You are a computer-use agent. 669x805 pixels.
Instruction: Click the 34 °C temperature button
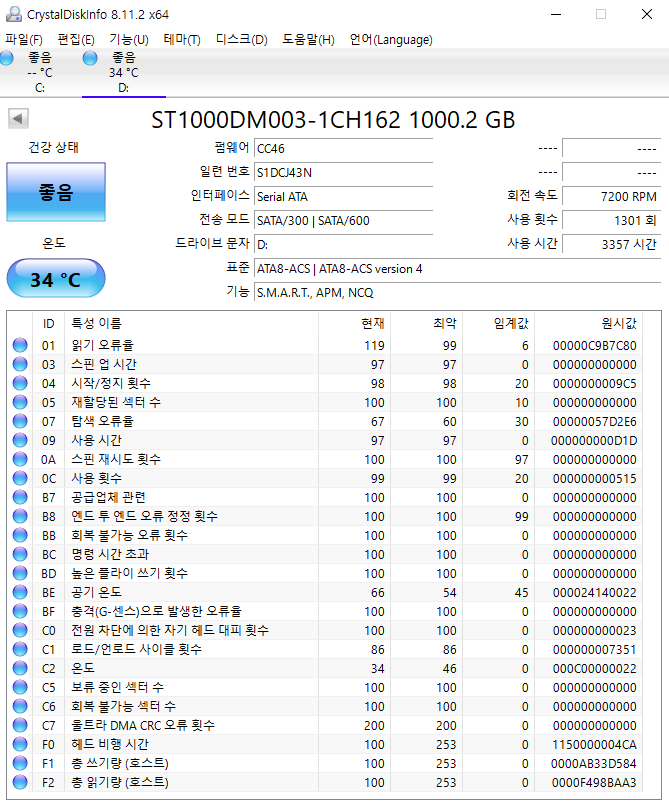tap(56, 279)
